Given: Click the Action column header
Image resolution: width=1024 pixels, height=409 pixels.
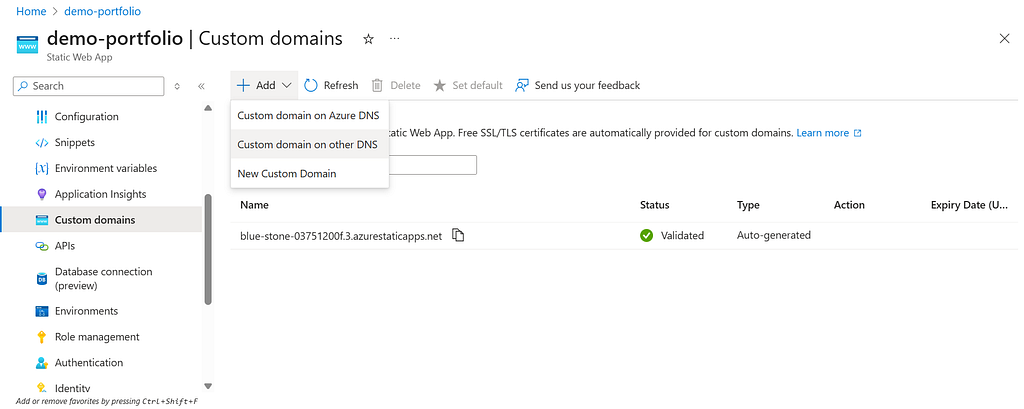Looking at the screenshot, I should tap(849, 204).
